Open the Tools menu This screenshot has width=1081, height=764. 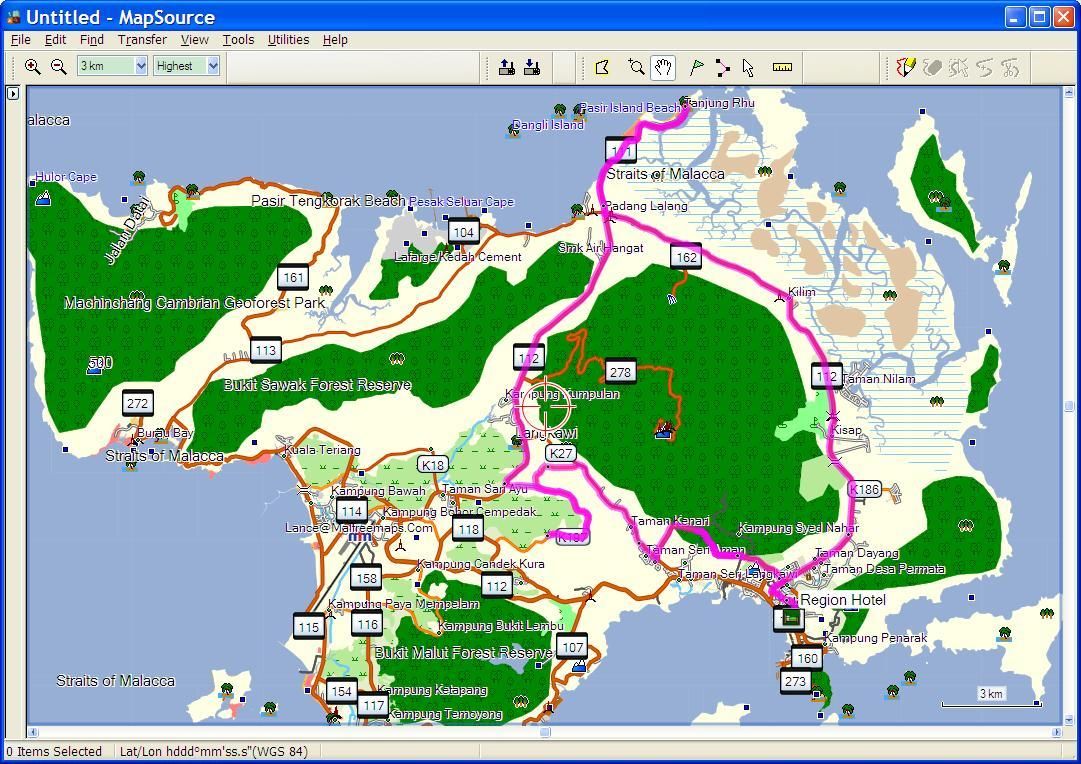(238, 39)
